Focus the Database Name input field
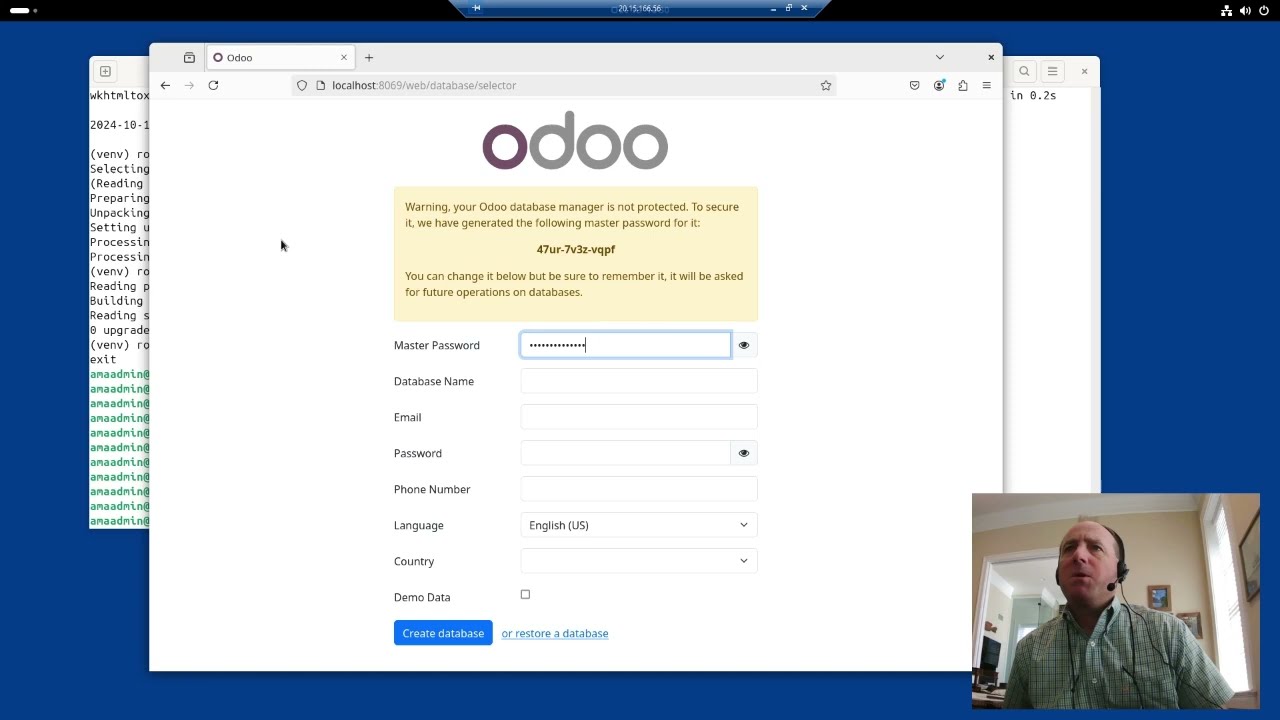 coord(639,381)
